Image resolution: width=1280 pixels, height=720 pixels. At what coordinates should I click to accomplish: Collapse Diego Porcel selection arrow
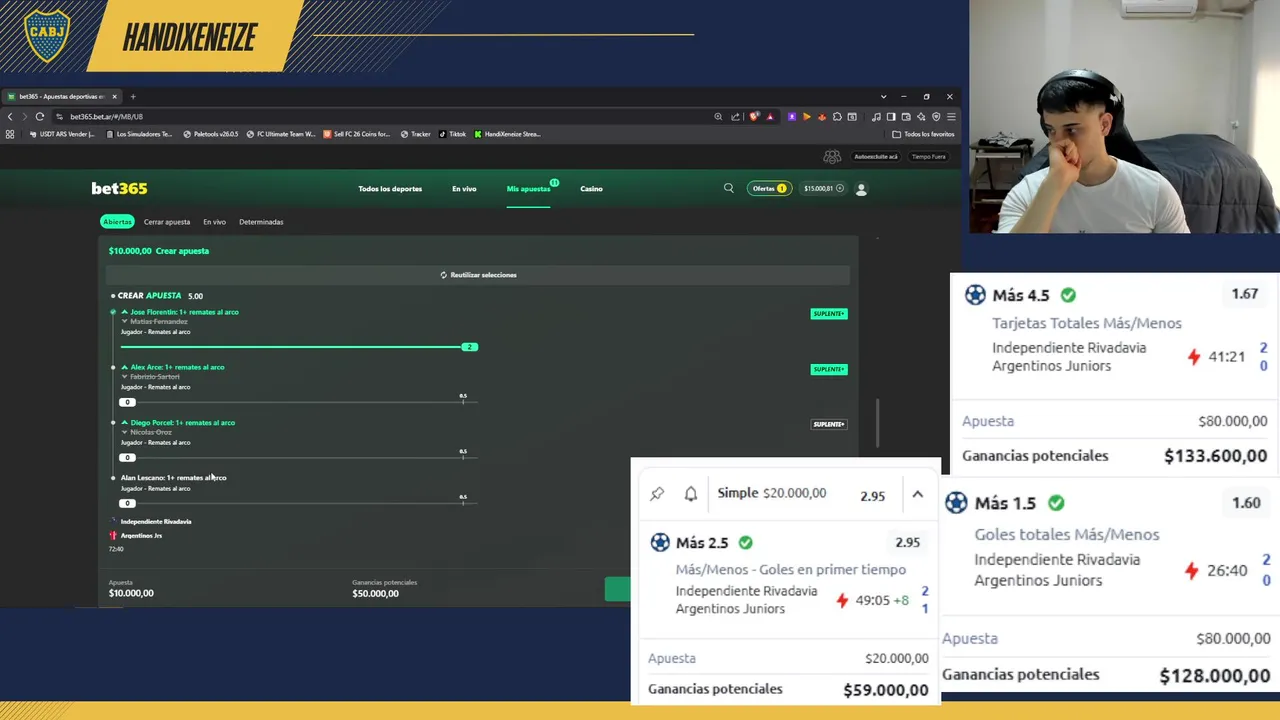tap(124, 422)
